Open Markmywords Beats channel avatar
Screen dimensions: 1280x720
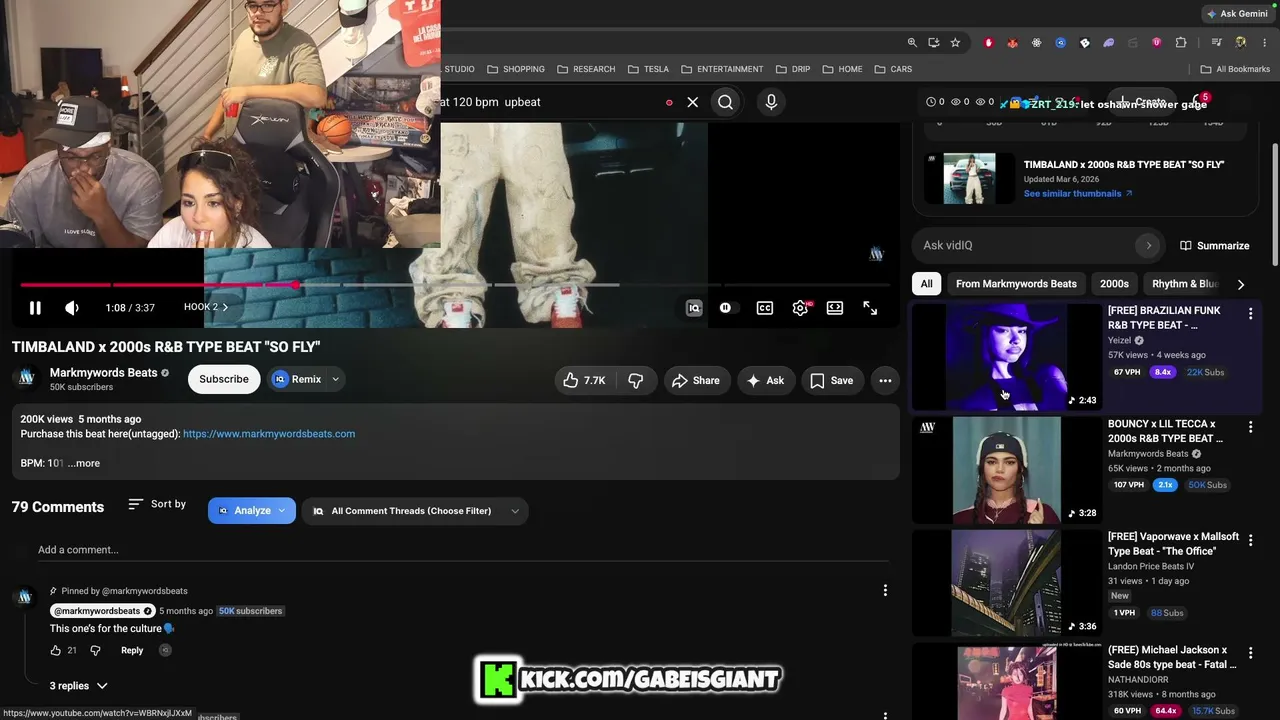[x=27, y=378]
